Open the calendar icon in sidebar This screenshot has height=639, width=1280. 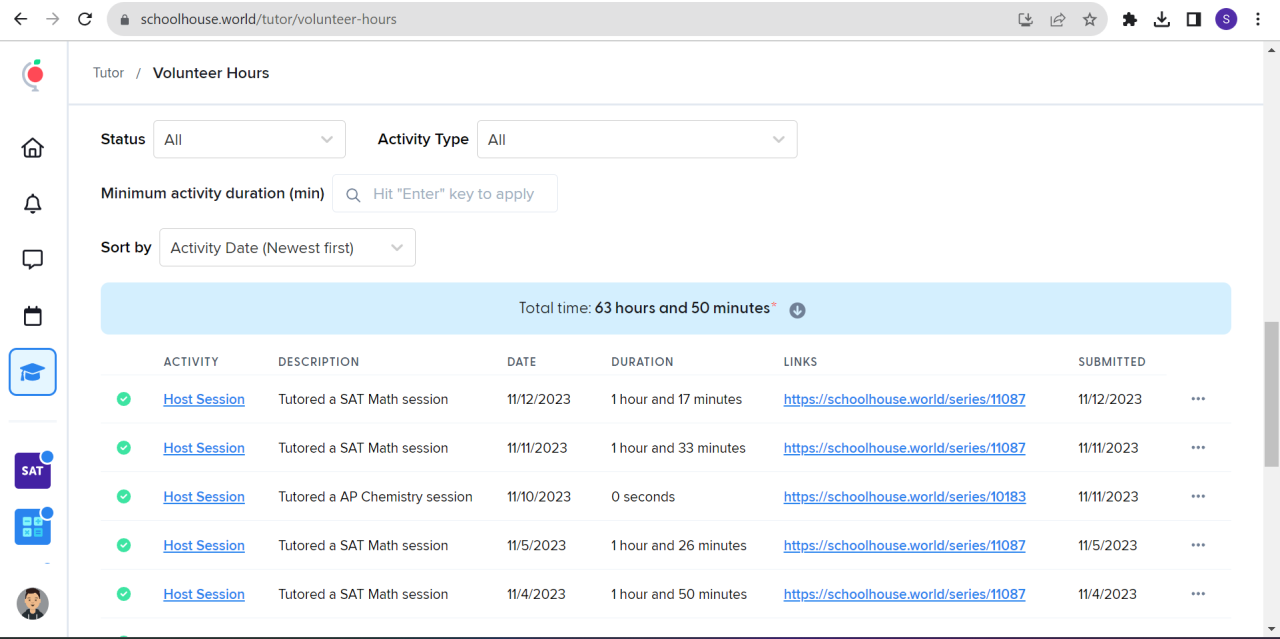33,316
